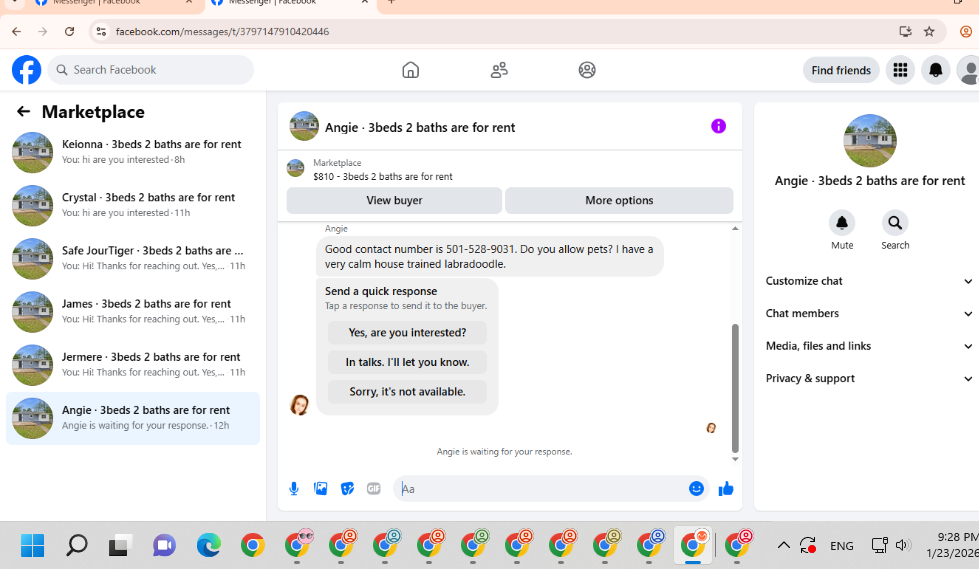Click the chat header listing thumbnail
979x569 pixels.
coord(304,126)
